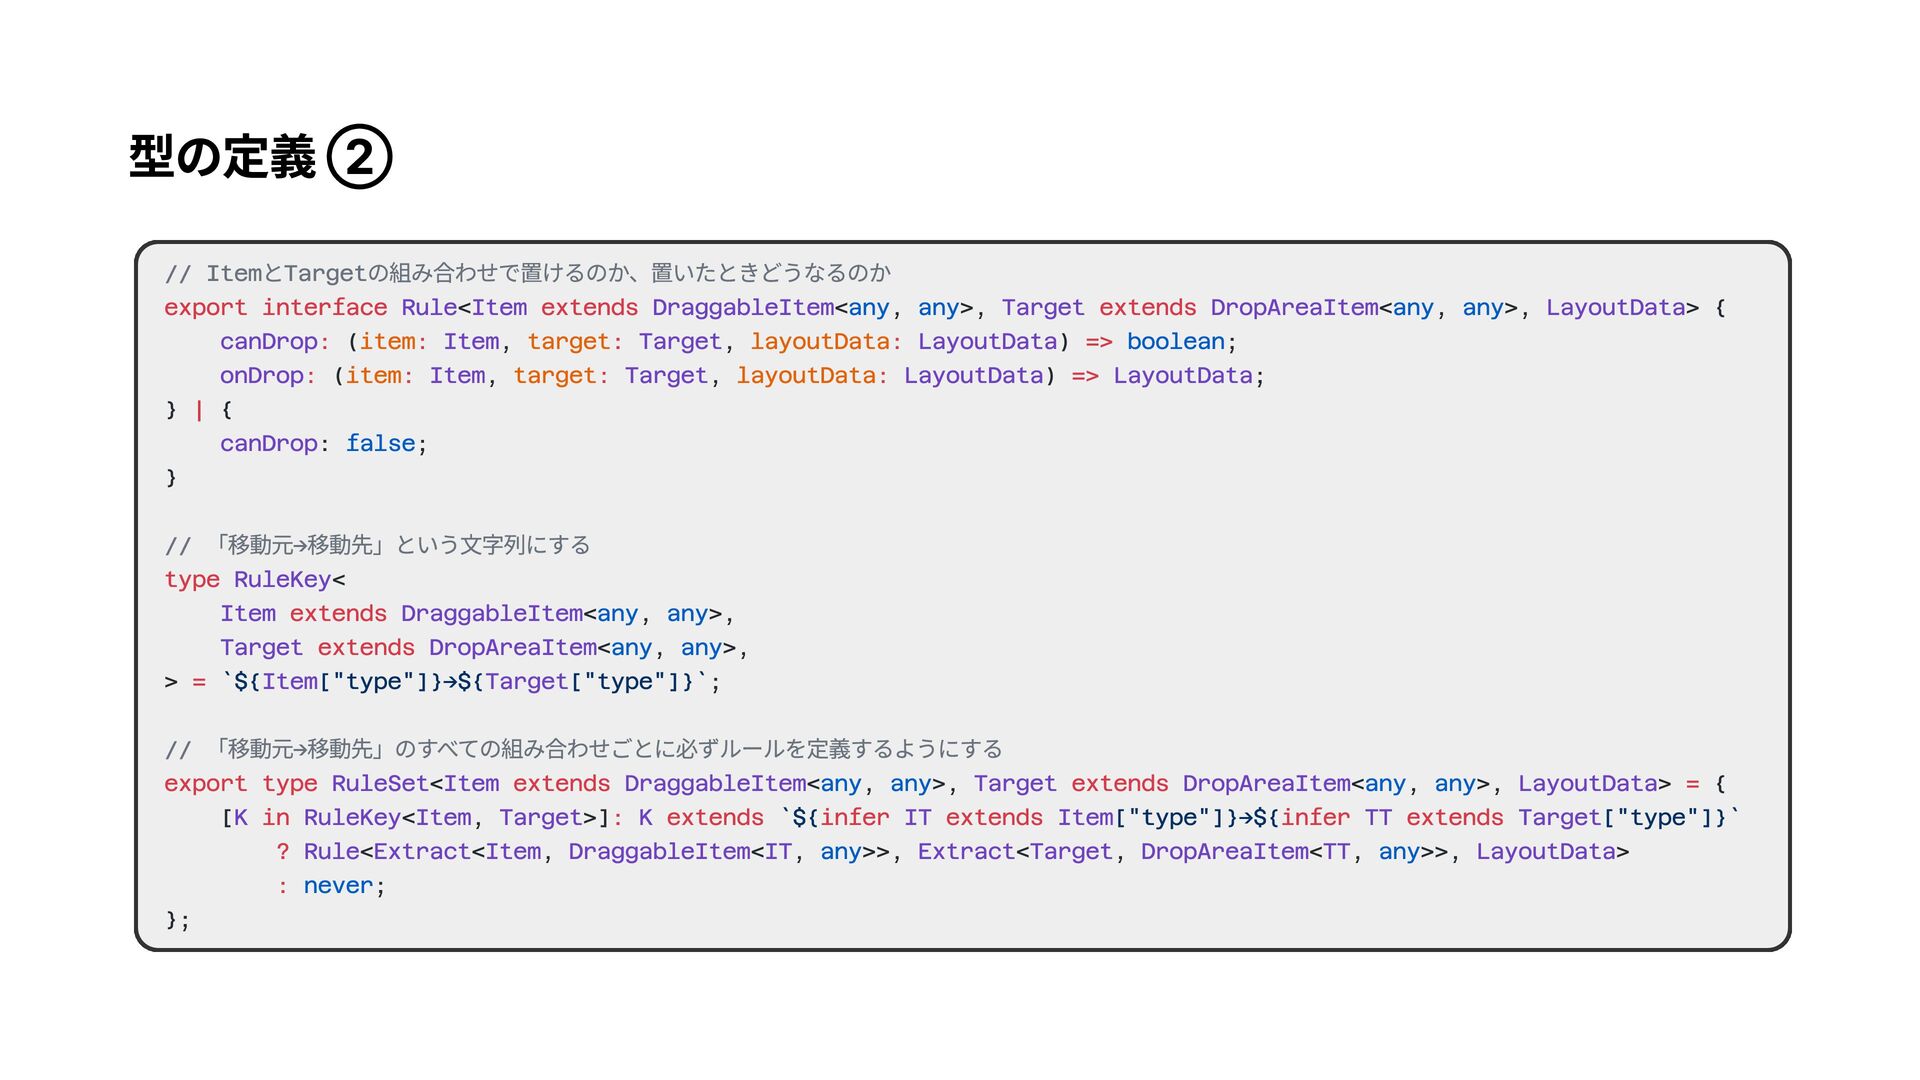
Task: Click the 'K in RuleKey' mapped key
Action: pos(316,818)
